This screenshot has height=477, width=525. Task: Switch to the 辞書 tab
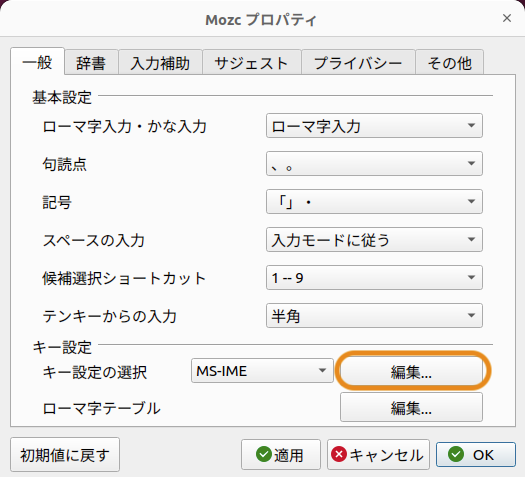click(x=91, y=63)
